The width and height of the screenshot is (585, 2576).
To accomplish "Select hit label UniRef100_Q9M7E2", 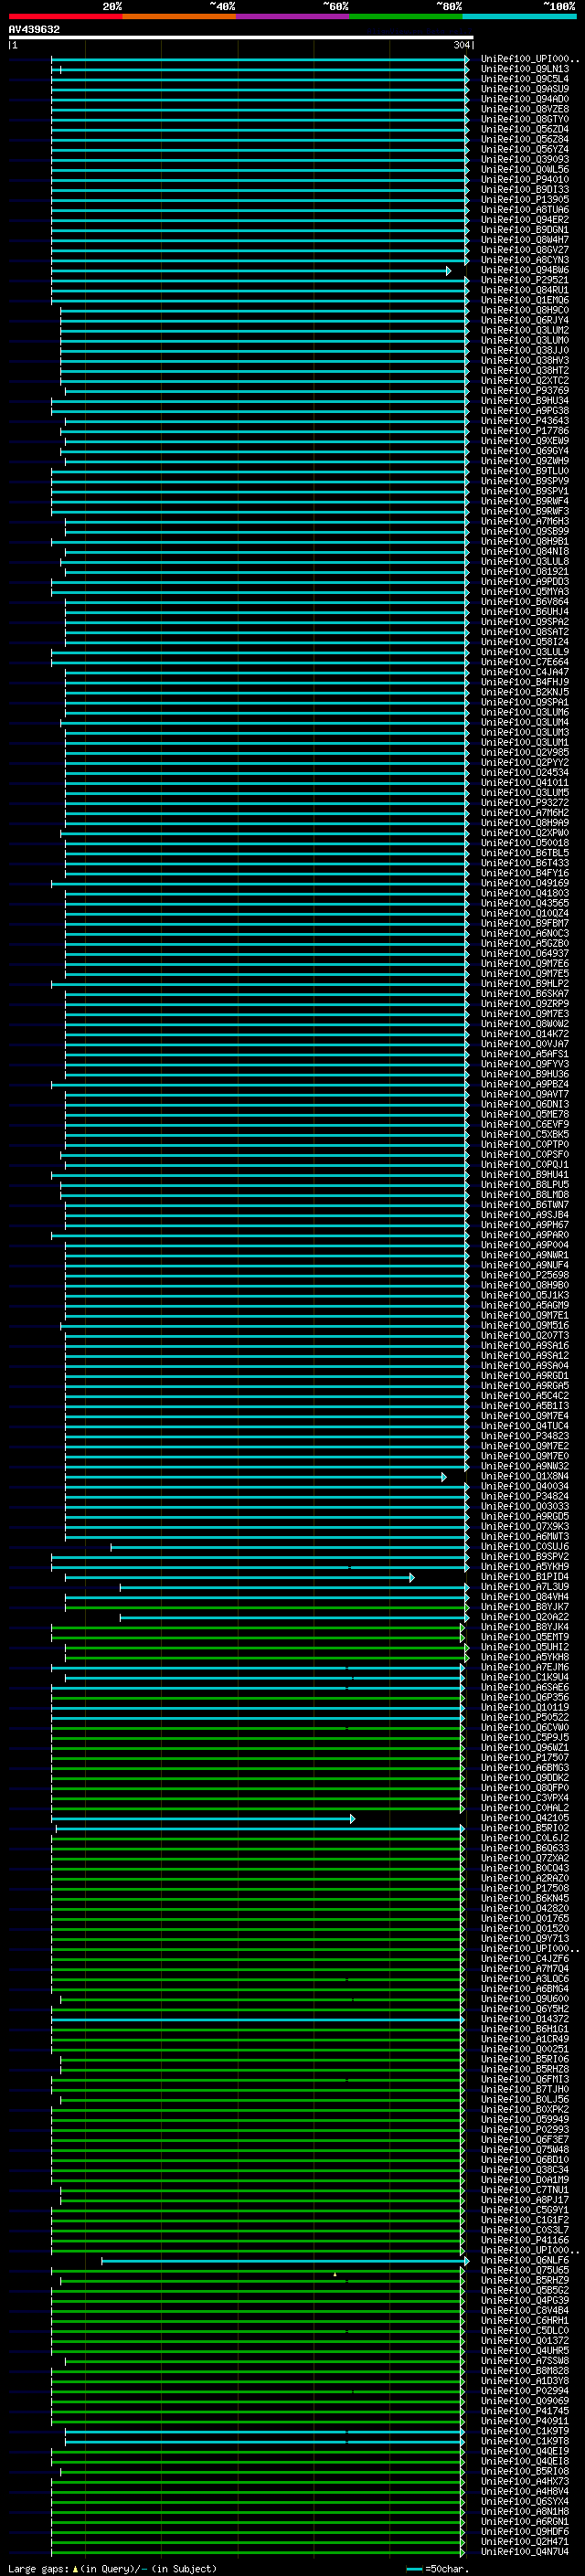I will tap(525, 1446).
